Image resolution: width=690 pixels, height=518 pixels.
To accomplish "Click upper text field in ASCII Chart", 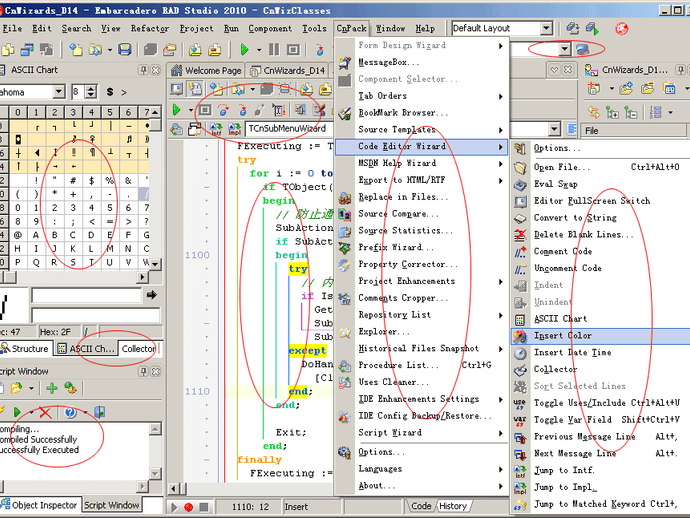I will tap(87, 295).
